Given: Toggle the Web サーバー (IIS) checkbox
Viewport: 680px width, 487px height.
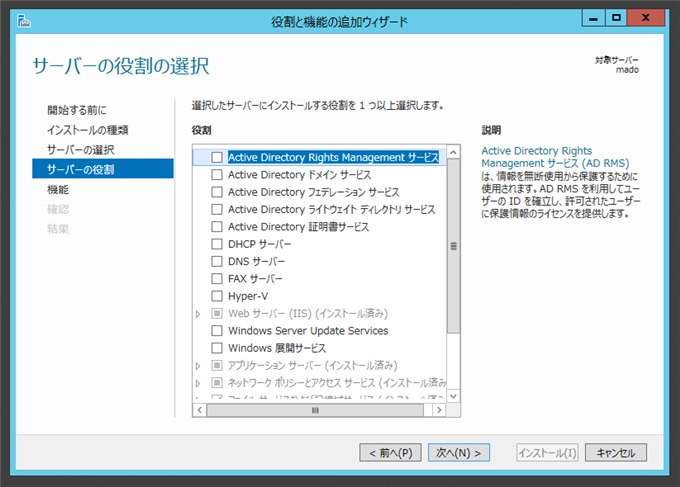Looking at the screenshot, I should click(x=217, y=313).
